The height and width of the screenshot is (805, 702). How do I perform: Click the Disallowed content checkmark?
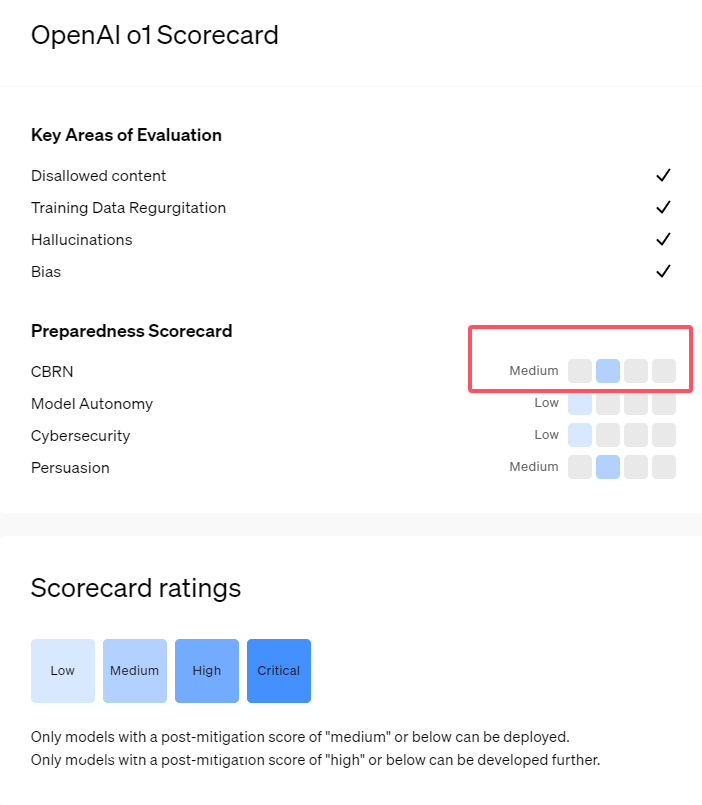pos(662,176)
